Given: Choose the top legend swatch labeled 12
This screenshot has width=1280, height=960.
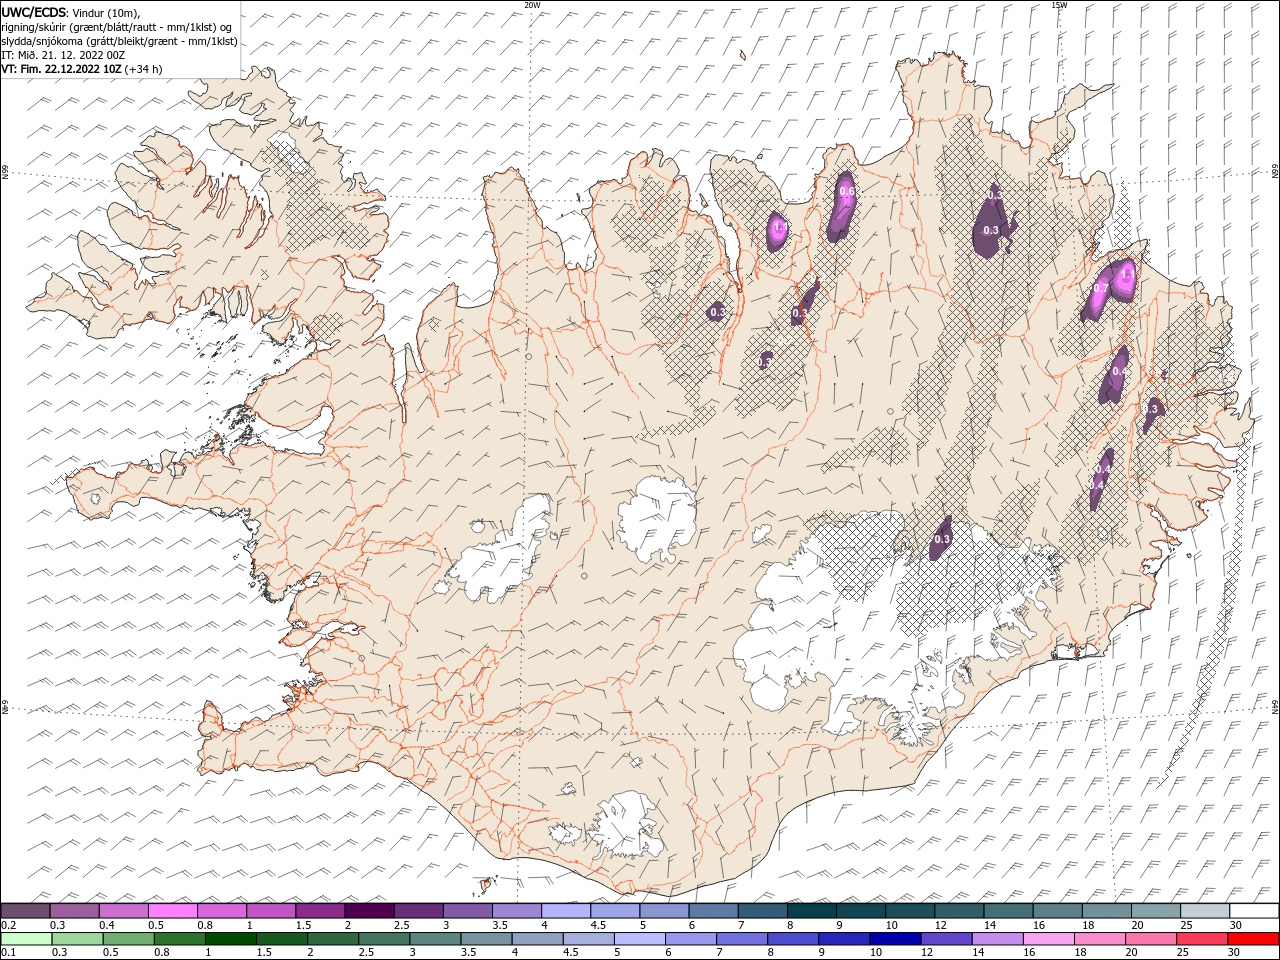Looking at the screenshot, I should point(959,911).
